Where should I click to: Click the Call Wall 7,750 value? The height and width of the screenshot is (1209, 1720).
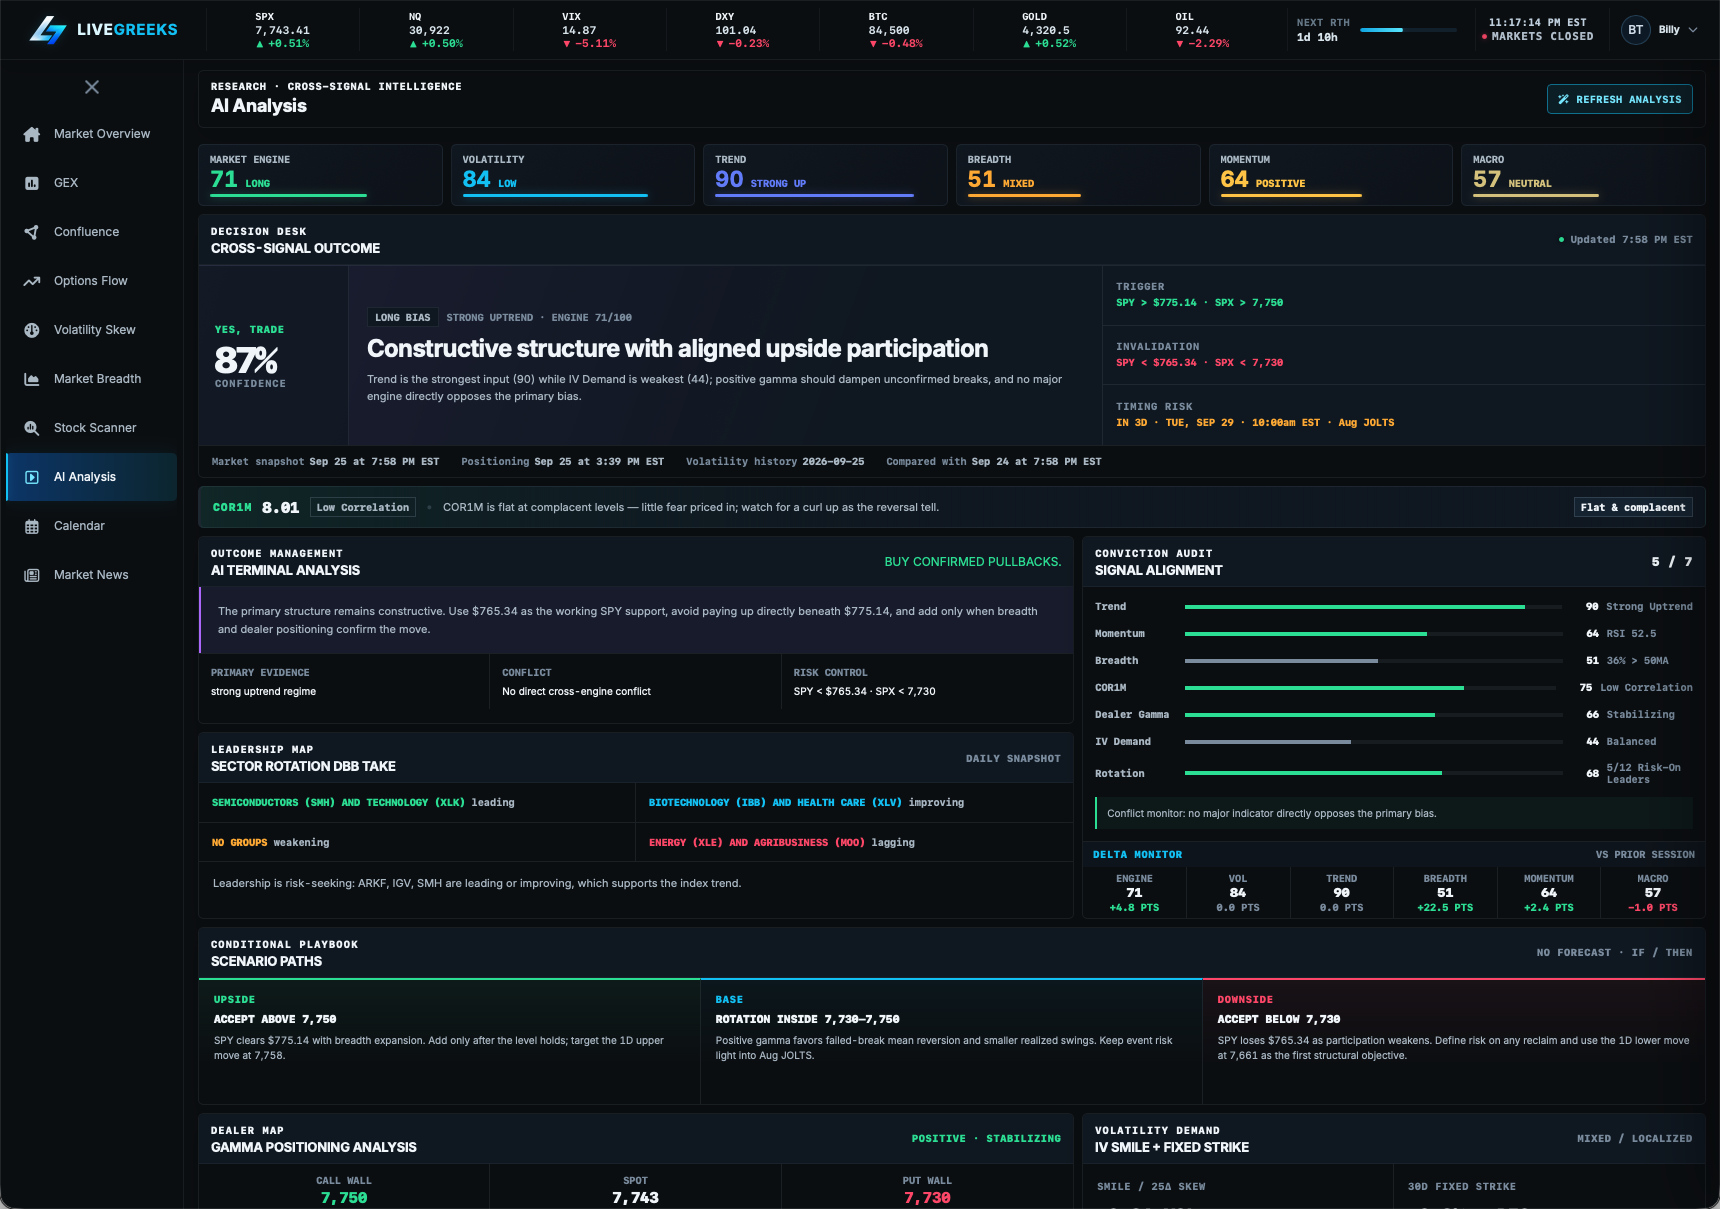[344, 1198]
